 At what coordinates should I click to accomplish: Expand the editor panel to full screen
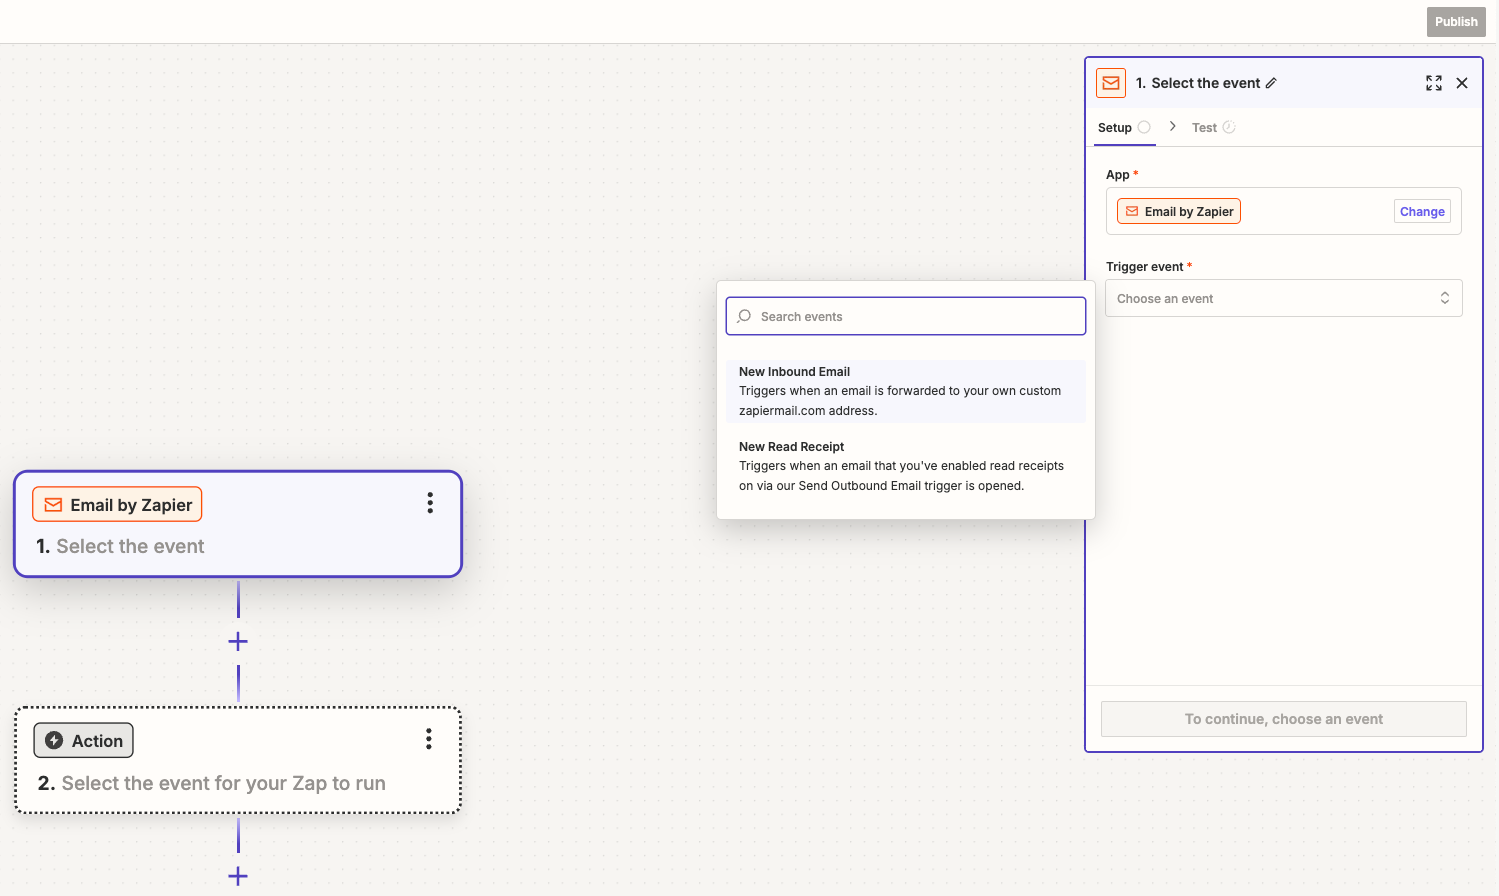pyautogui.click(x=1433, y=83)
